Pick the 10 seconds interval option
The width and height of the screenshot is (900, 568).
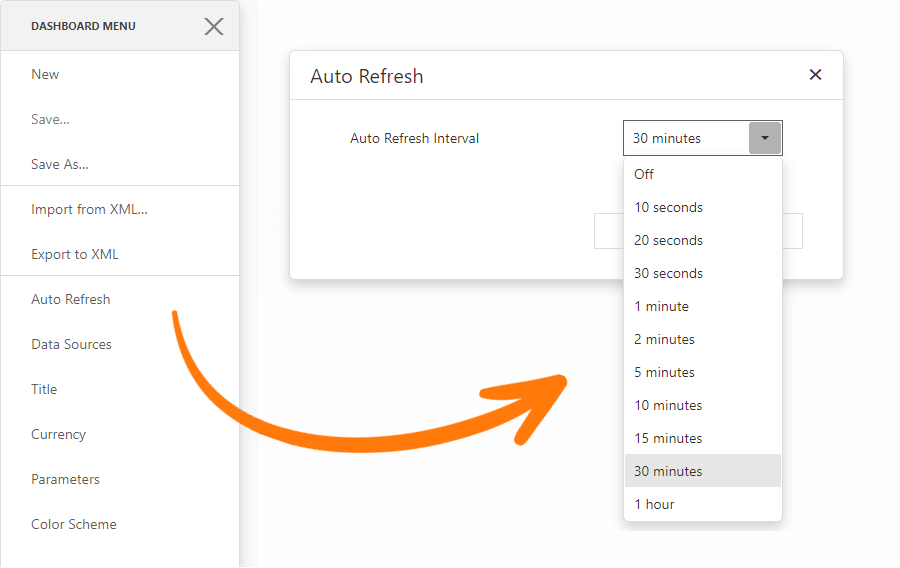coord(668,207)
